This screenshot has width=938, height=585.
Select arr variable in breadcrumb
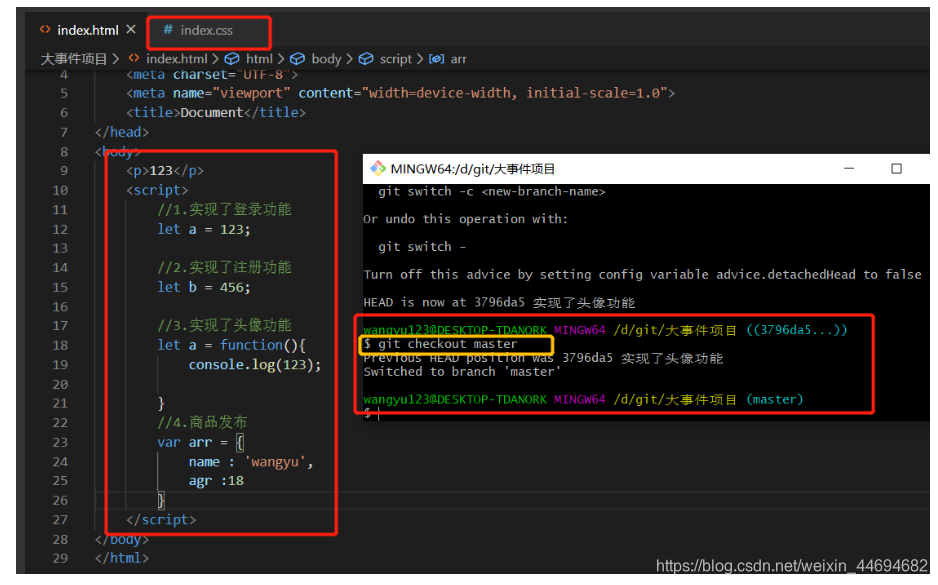click(x=458, y=59)
